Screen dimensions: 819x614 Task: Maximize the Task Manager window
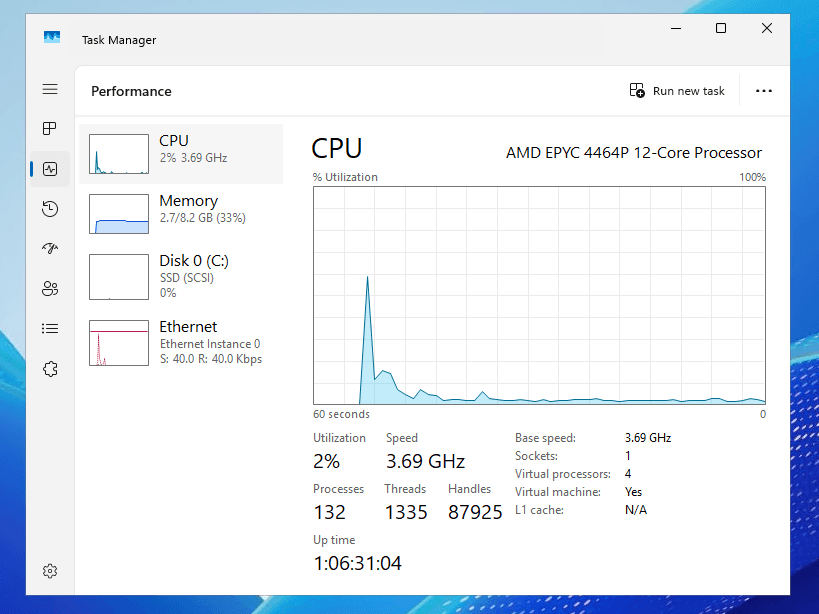(x=721, y=28)
